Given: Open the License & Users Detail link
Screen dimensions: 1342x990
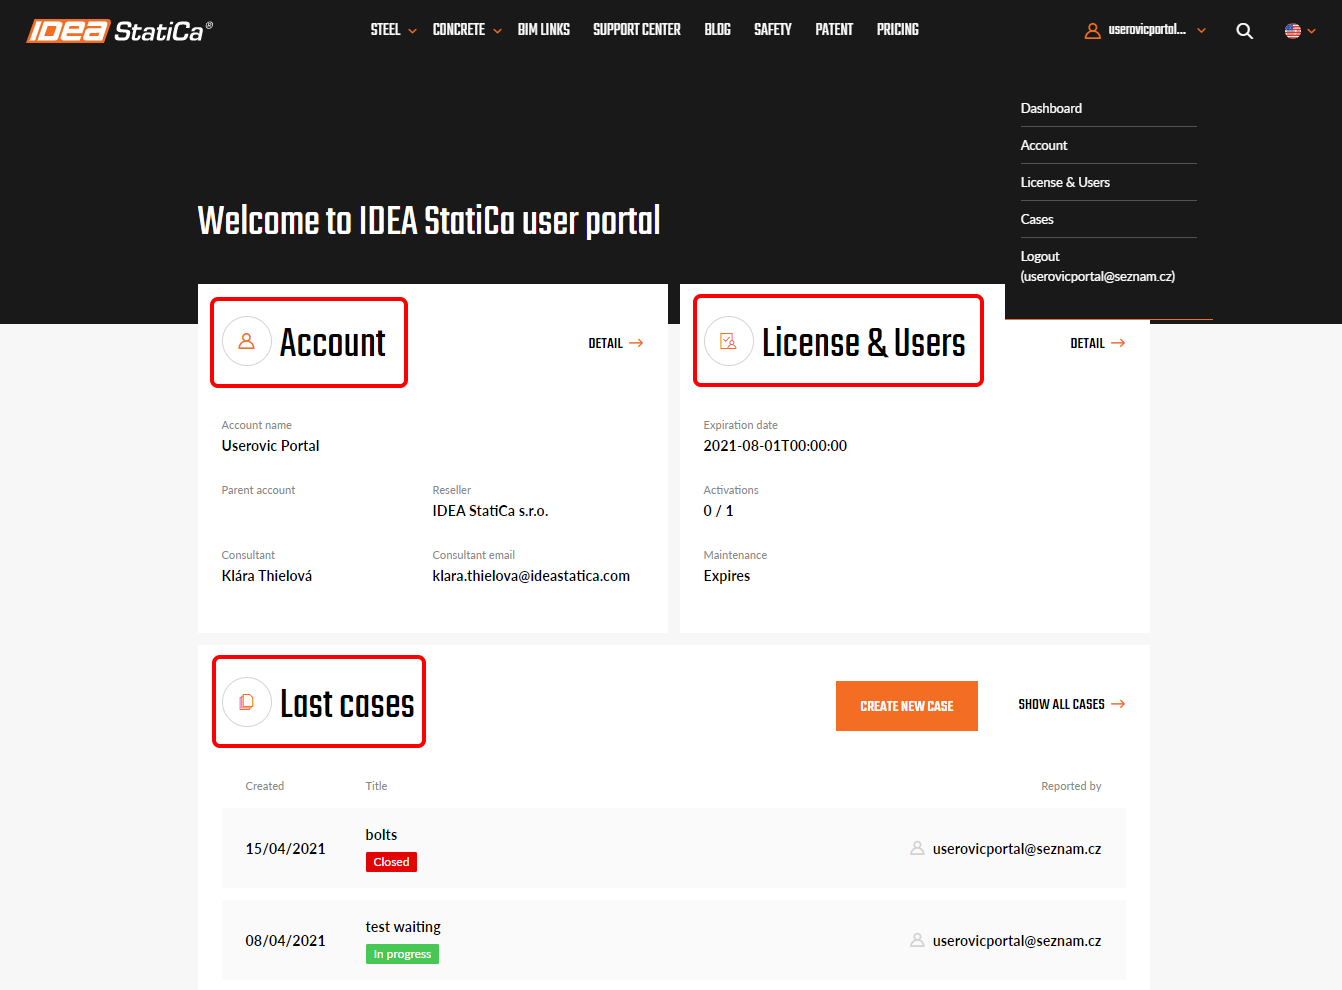Looking at the screenshot, I should pos(1097,343).
